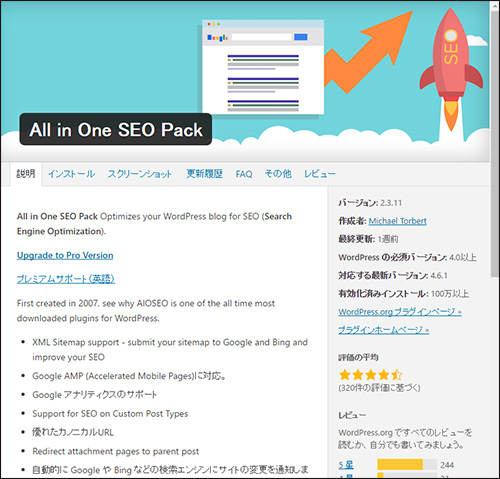Visit author Michael Torbert's link
The height and width of the screenshot is (479, 500).
[x=397, y=221]
